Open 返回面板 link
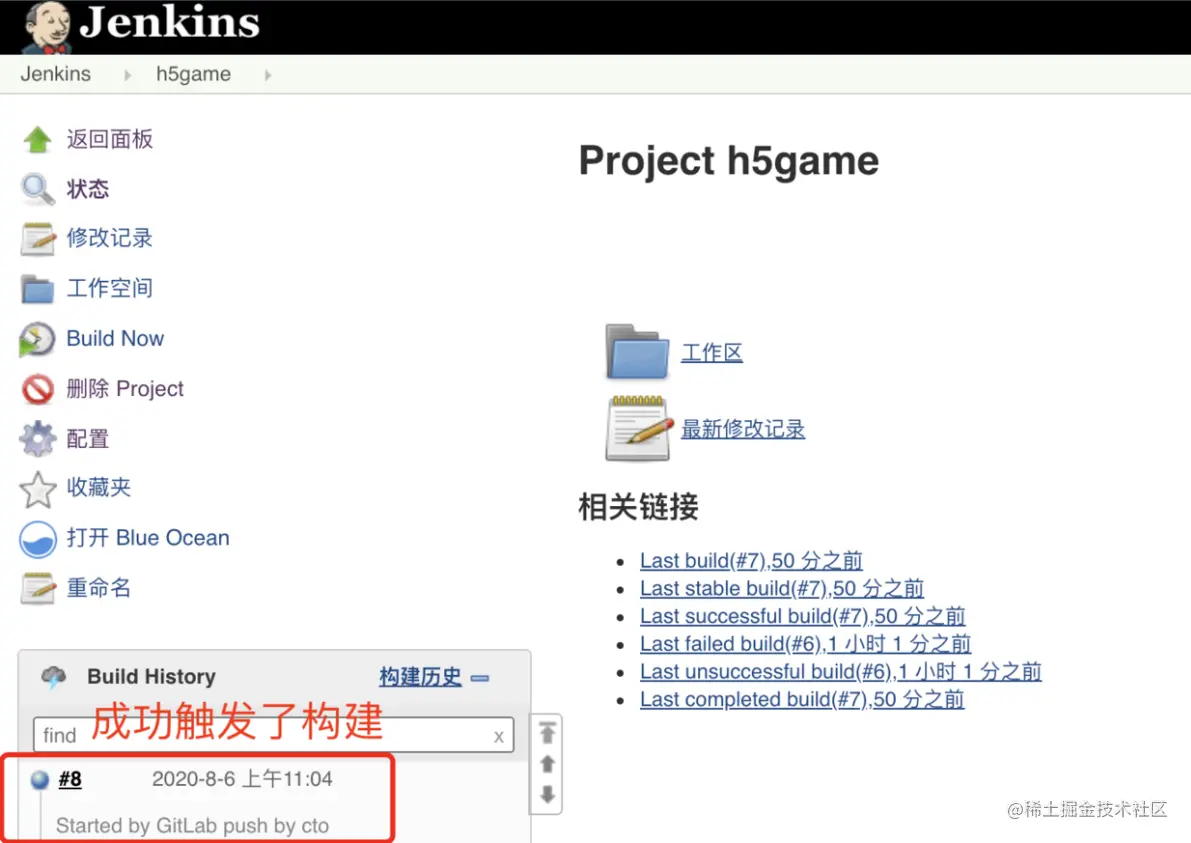Viewport: 1191px width, 843px height. (x=109, y=139)
